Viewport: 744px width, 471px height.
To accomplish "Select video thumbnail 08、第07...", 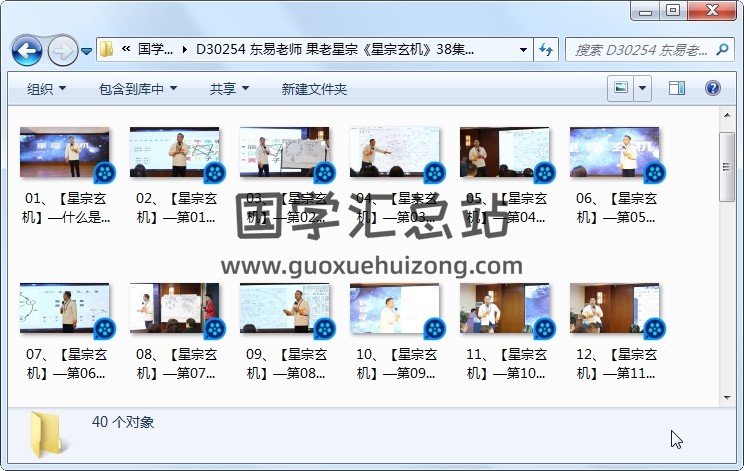I will click(176, 309).
